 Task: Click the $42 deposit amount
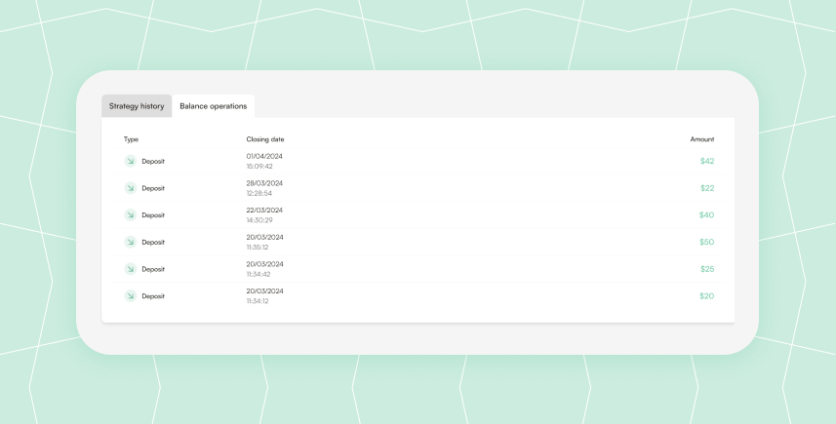coord(707,161)
